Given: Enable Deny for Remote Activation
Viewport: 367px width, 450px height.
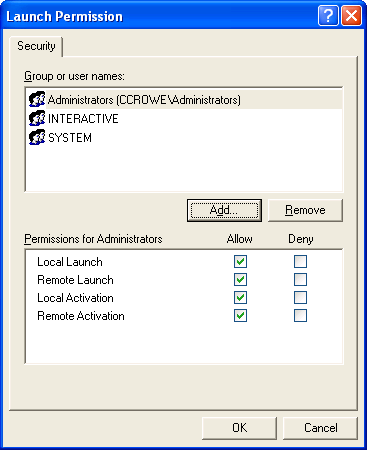Looking at the screenshot, I should point(300,316).
